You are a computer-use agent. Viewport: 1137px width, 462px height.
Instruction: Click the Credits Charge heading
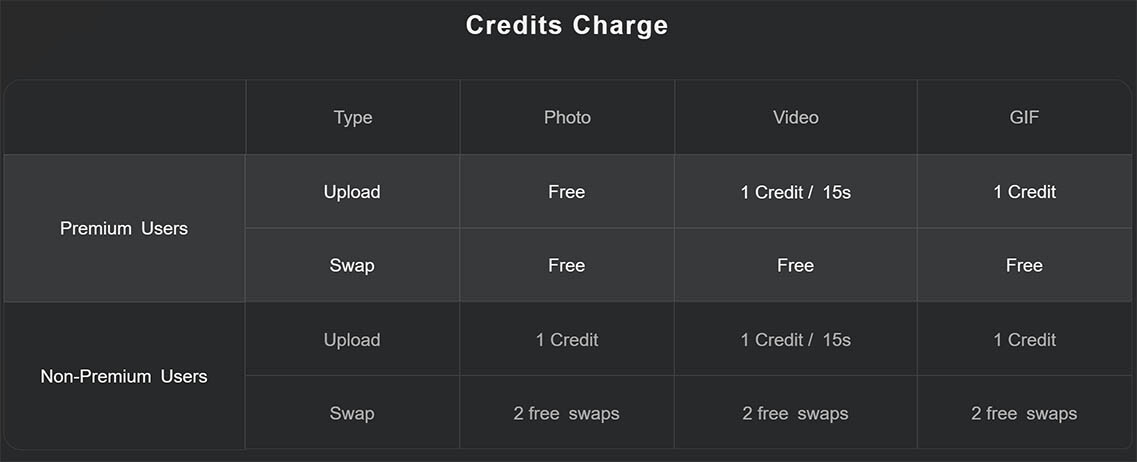[x=566, y=25]
